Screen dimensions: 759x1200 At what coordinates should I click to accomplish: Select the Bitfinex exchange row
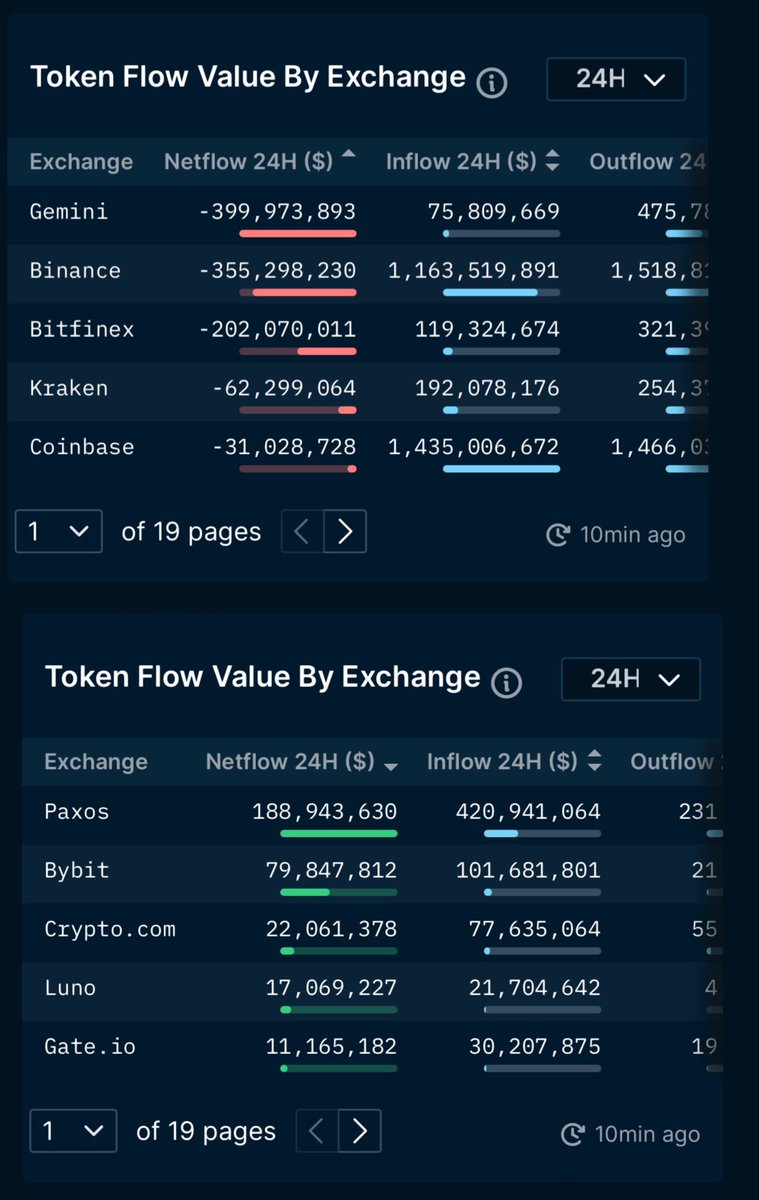click(357, 331)
